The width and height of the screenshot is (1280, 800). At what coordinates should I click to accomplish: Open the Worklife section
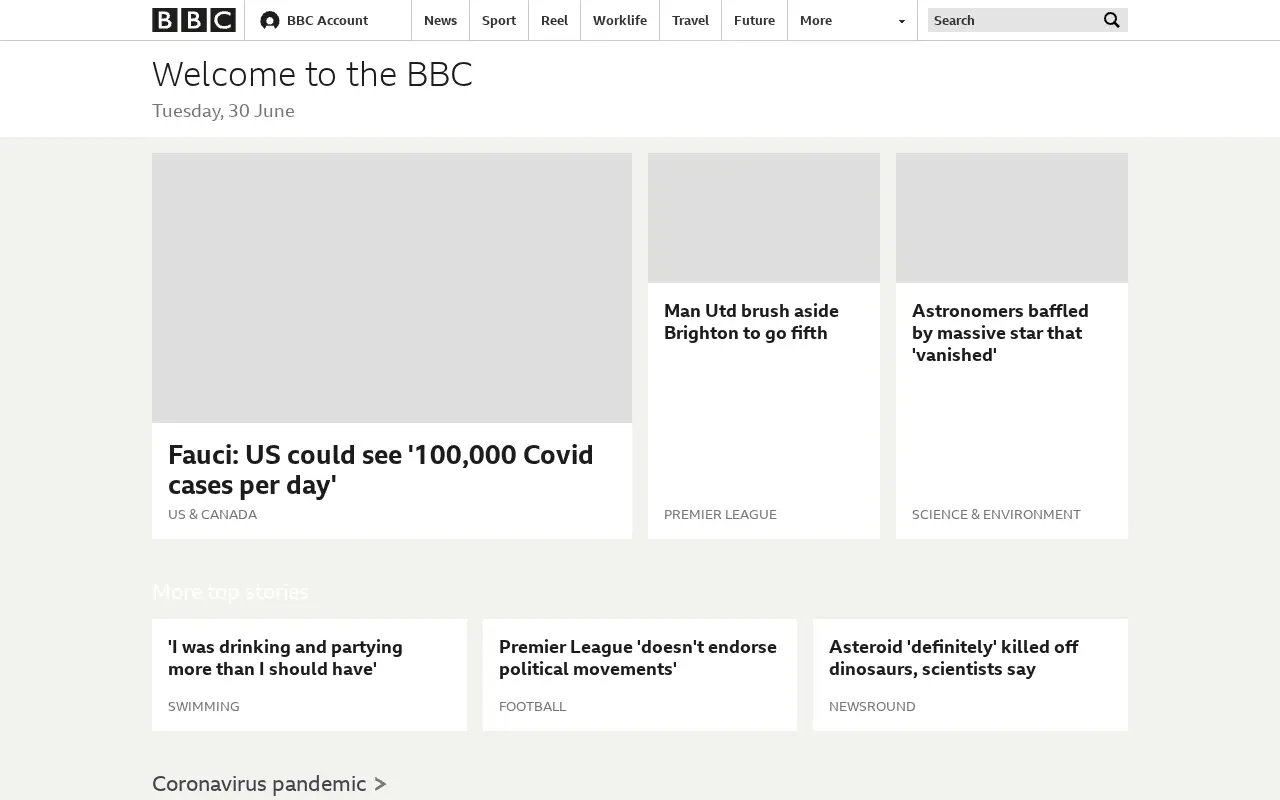[x=620, y=20]
